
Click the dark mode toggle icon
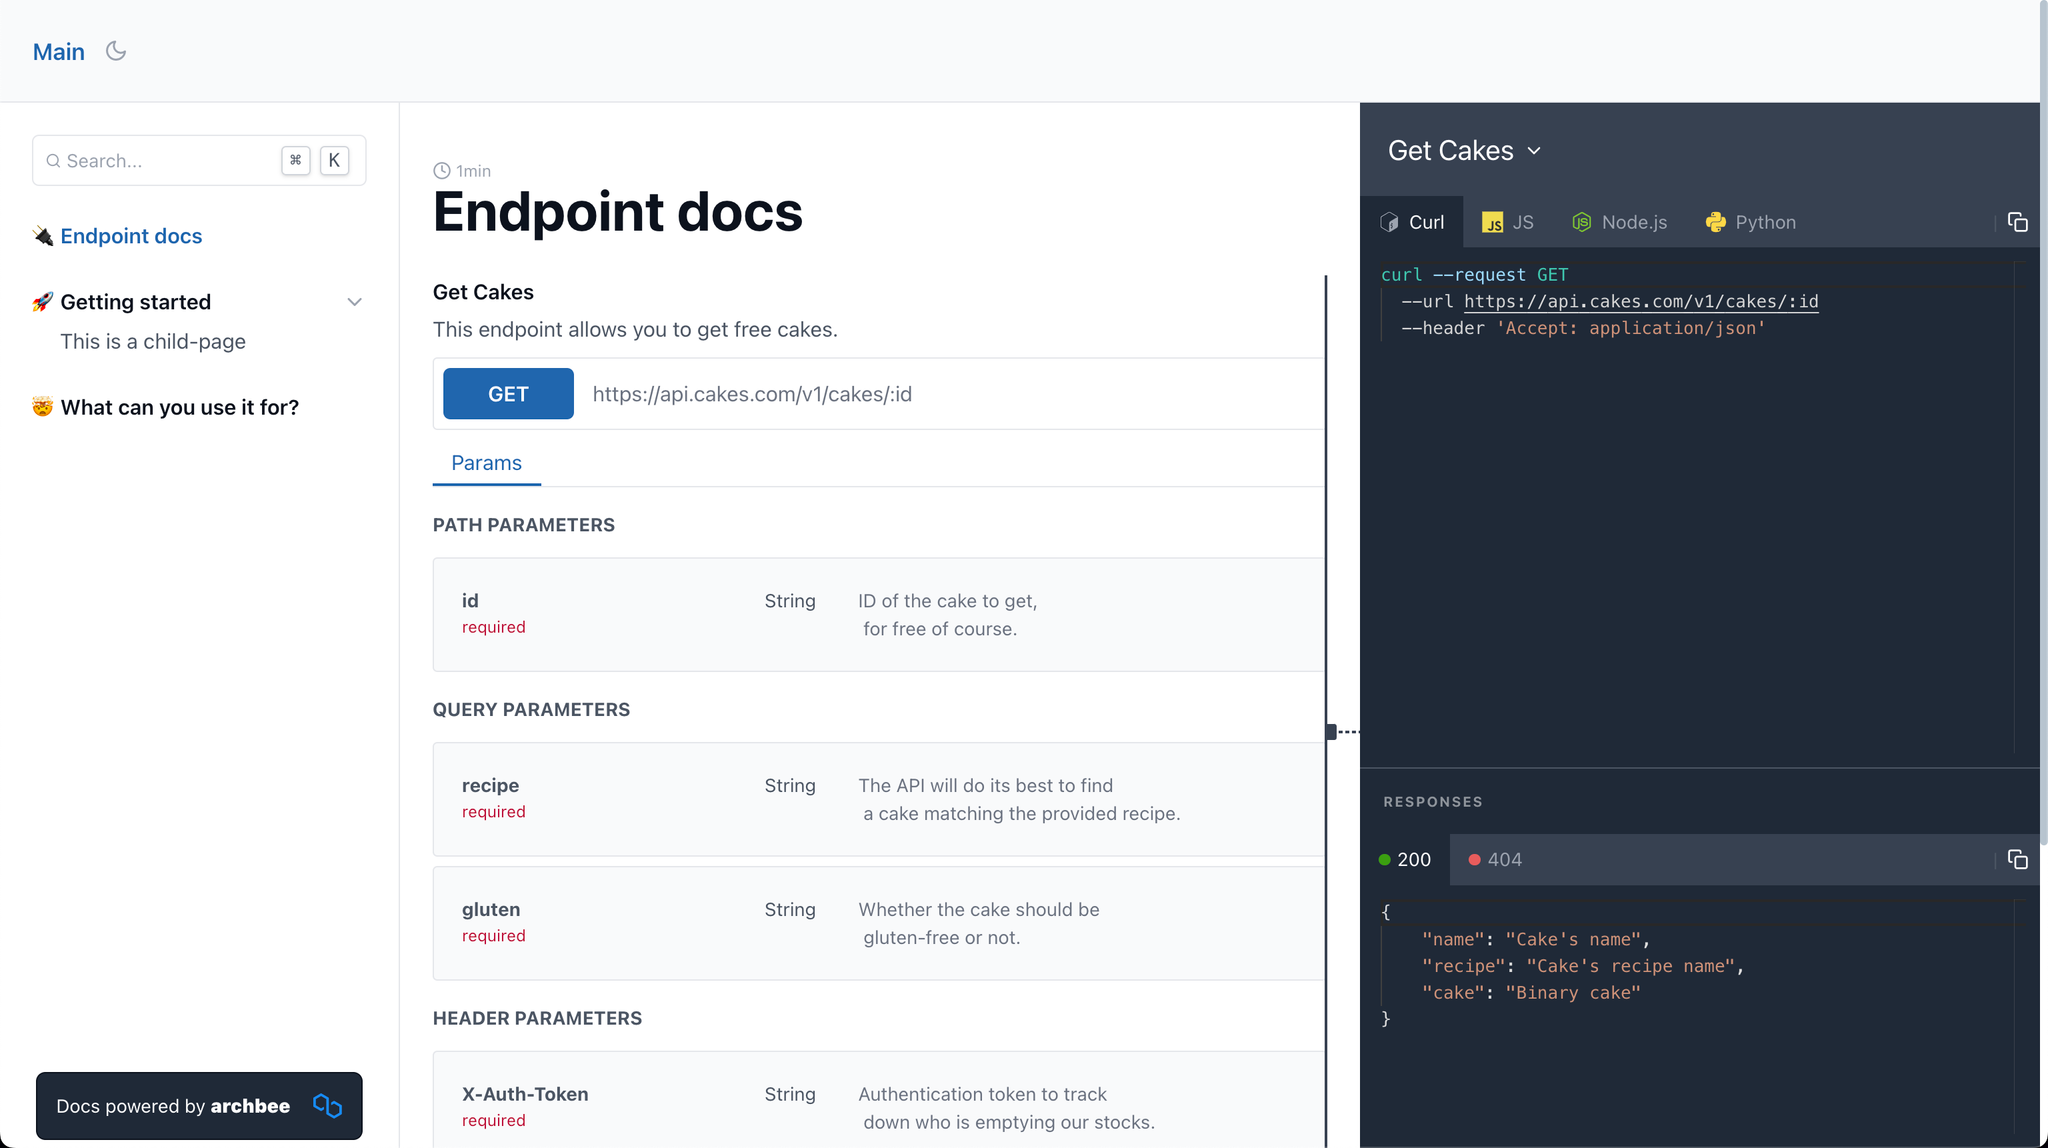115,51
